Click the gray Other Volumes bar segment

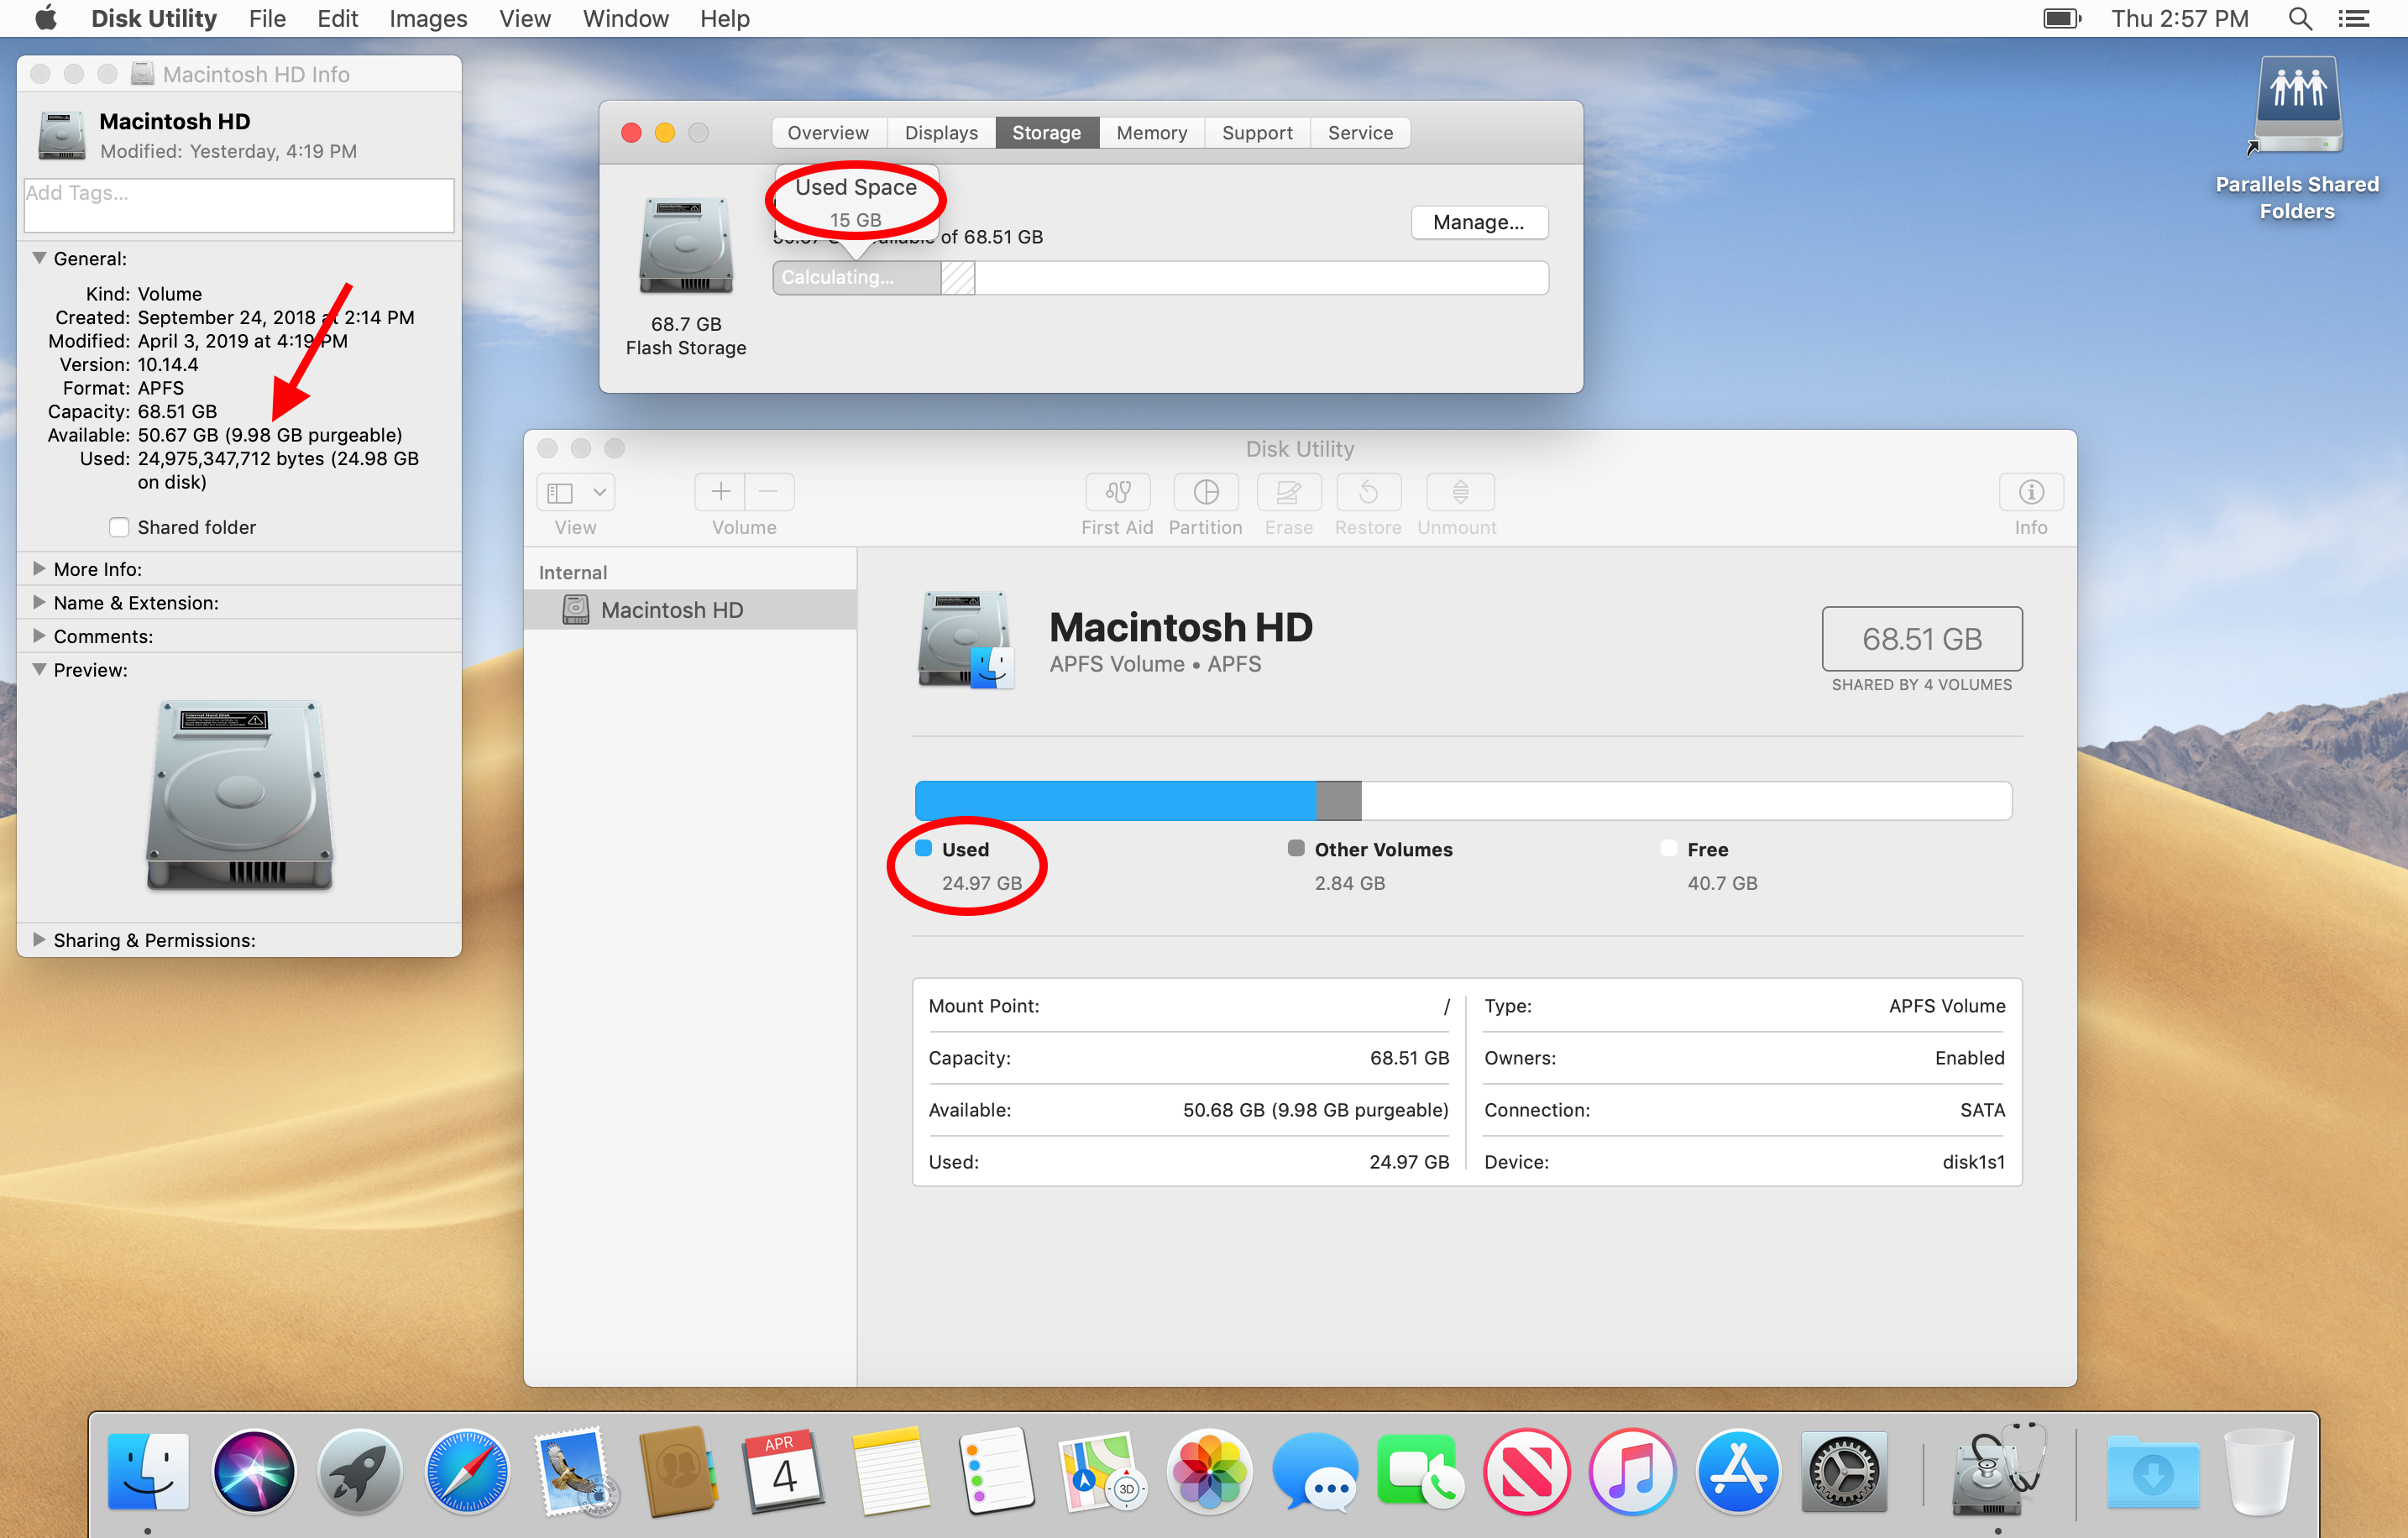(x=1339, y=801)
